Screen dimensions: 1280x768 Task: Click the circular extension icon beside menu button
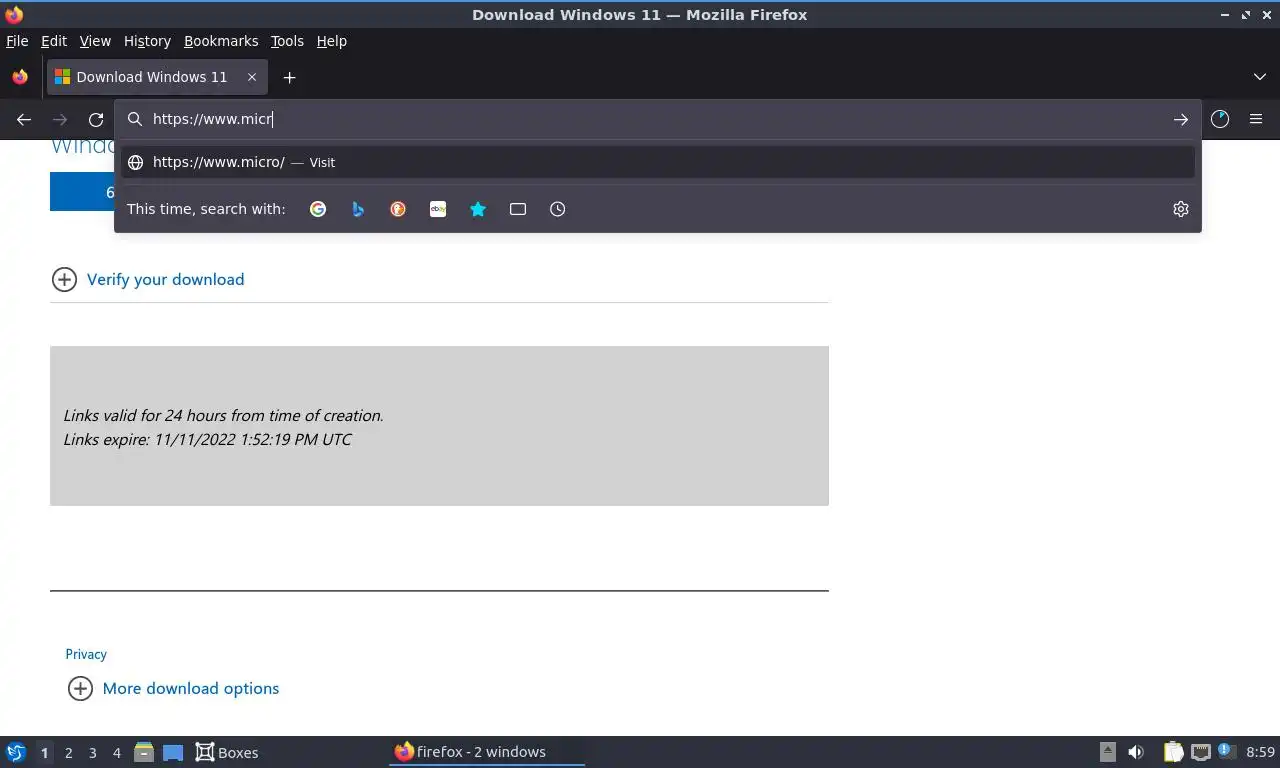point(1220,119)
